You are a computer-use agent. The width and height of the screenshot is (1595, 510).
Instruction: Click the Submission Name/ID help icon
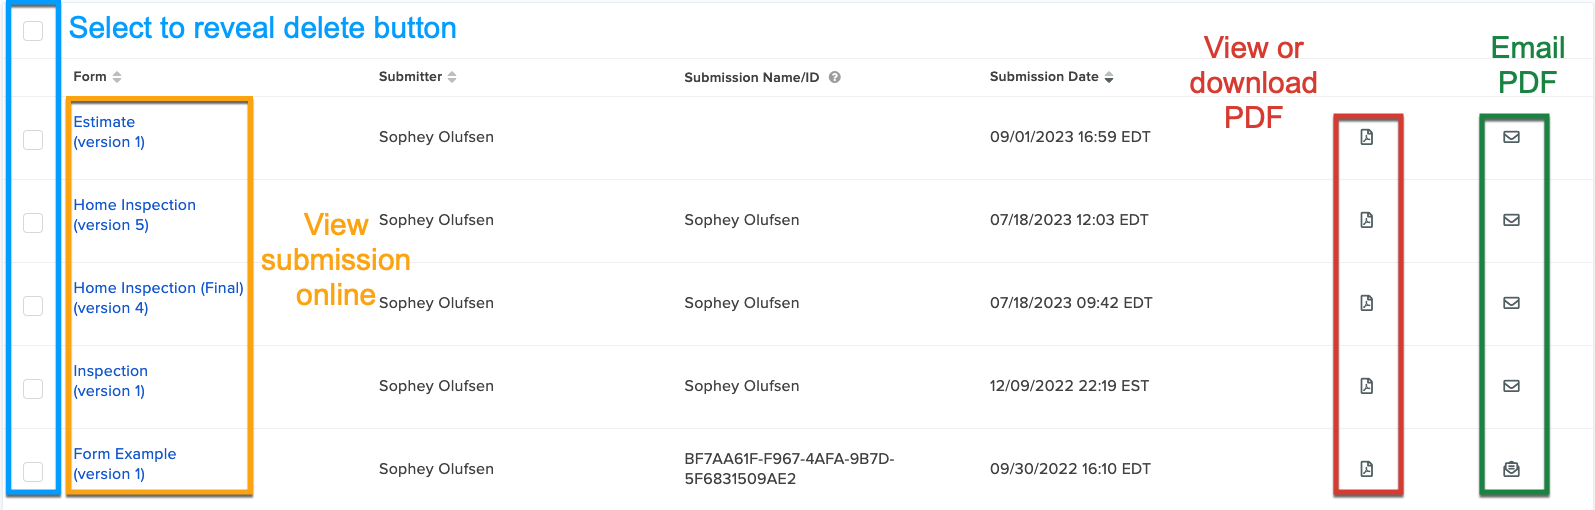834,77
